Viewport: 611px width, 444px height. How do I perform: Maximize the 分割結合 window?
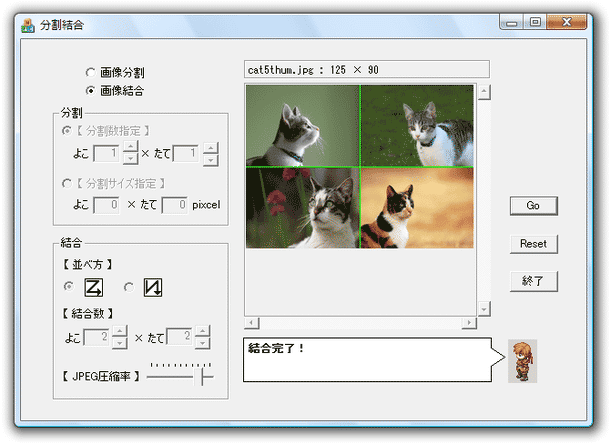[x=535, y=22]
